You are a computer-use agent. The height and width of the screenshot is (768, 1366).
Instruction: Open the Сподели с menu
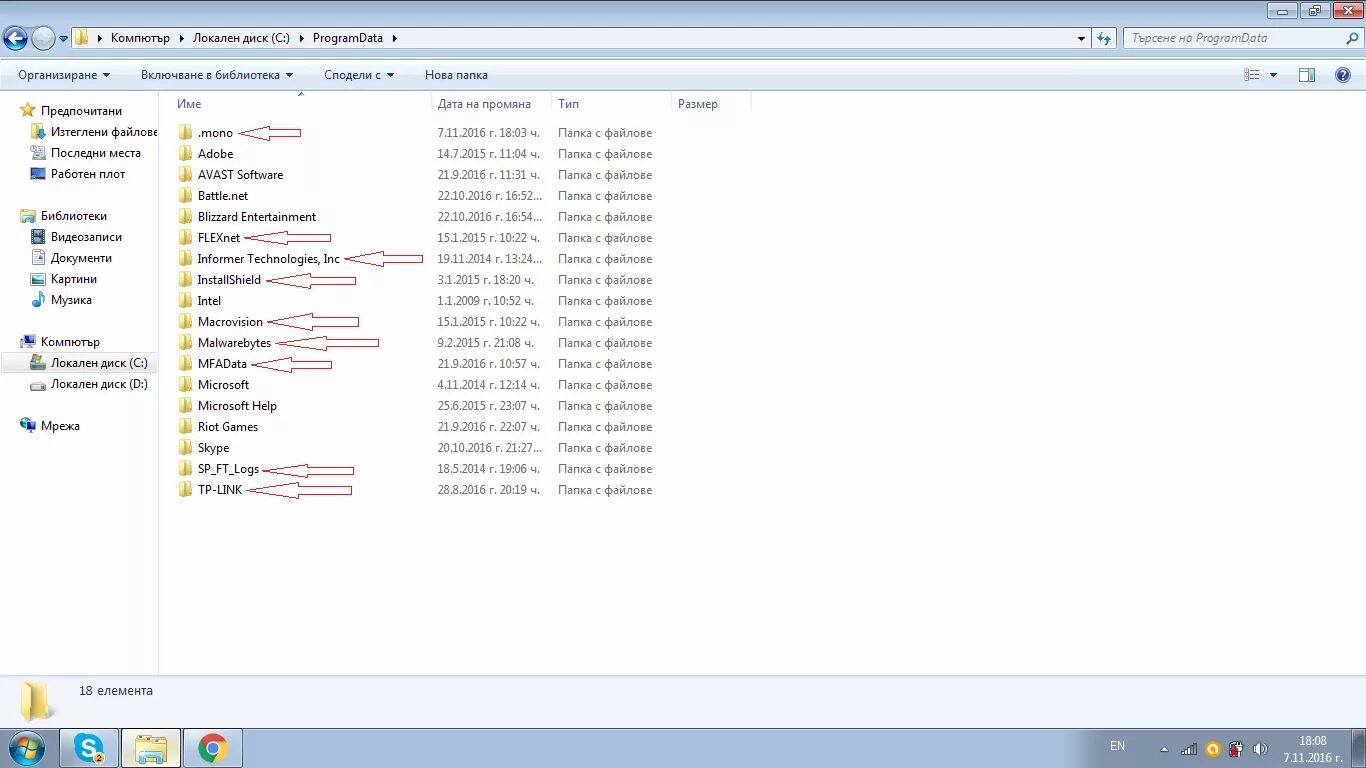(359, 75)
